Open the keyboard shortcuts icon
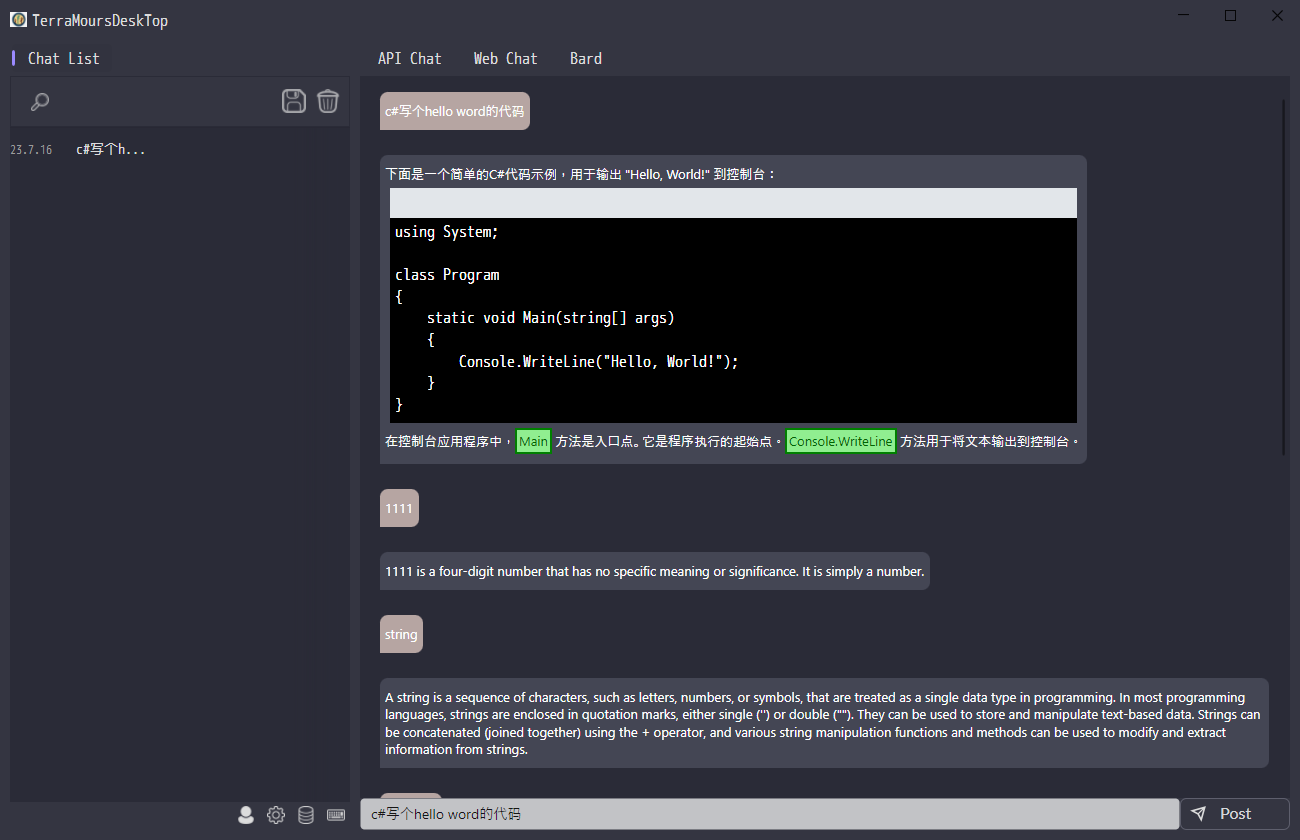Viewport: 1300px width, 840px height. pyautogui.click(x=335, y=814)
